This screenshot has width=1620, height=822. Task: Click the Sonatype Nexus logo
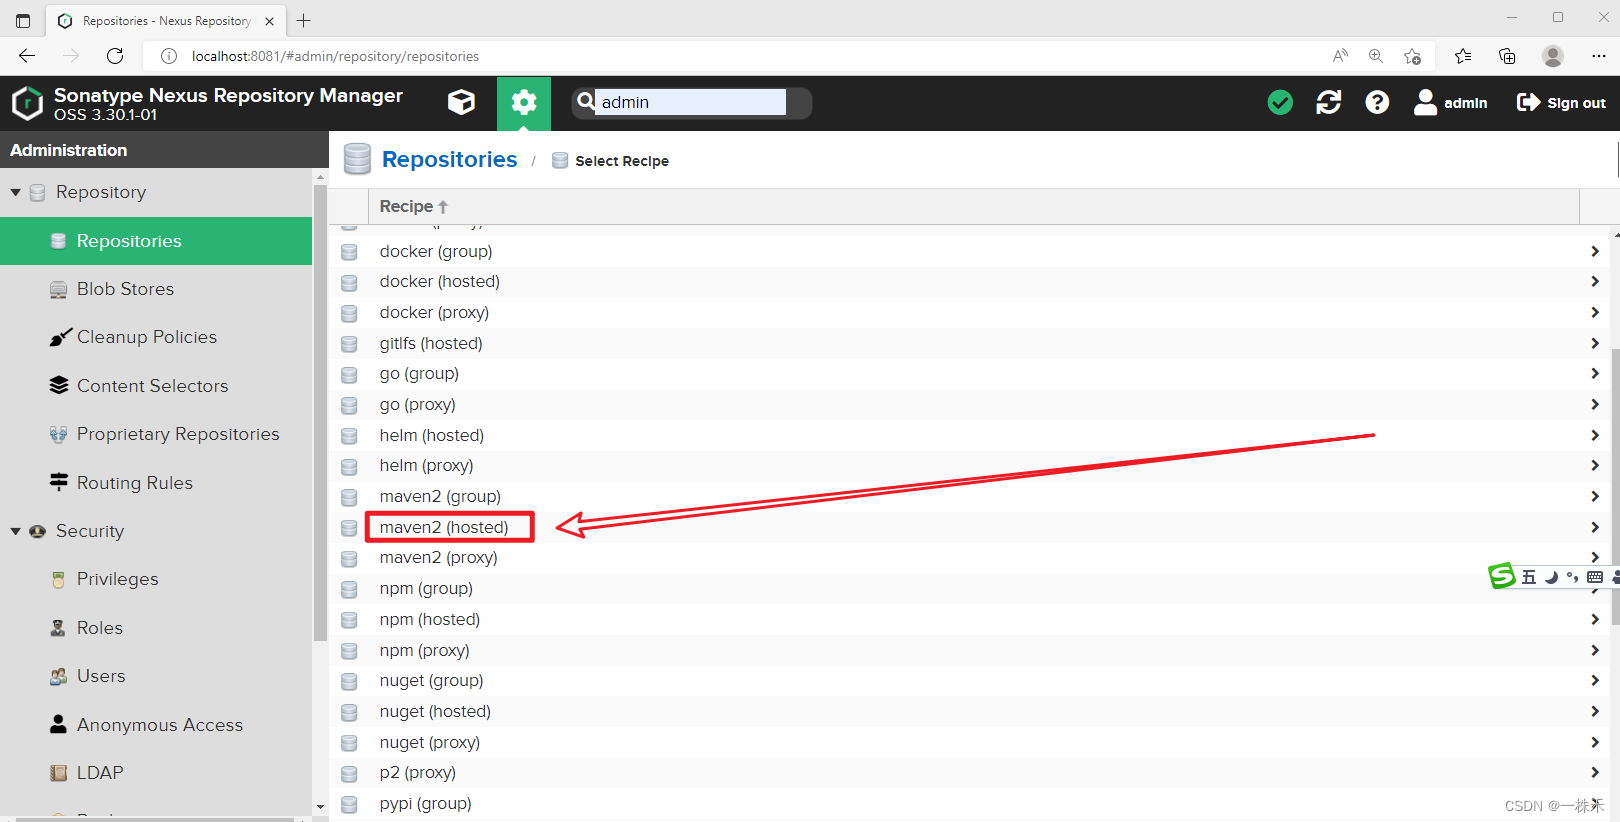pyautogui.click(x=27, y=103)
